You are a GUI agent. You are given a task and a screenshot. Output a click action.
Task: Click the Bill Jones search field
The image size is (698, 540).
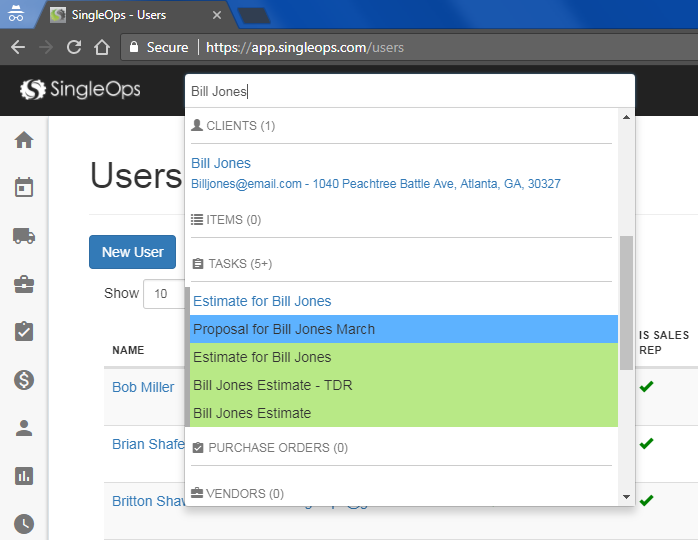point(410,91)
